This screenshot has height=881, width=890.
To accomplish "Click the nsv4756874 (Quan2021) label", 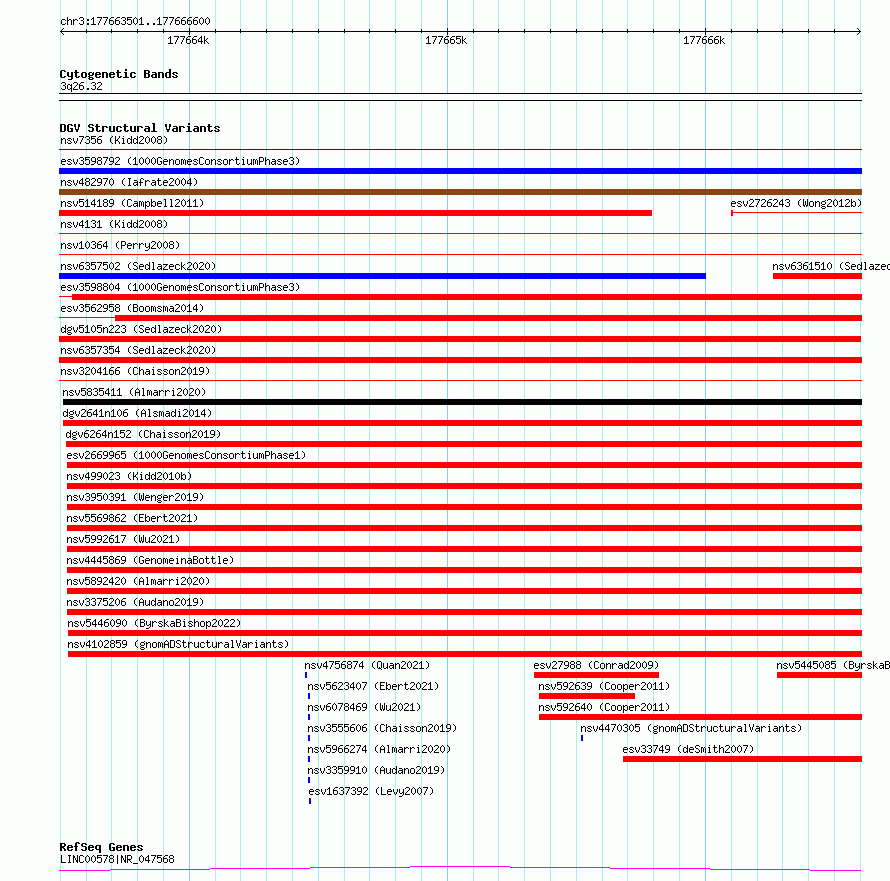I will (x=367, y=665).
